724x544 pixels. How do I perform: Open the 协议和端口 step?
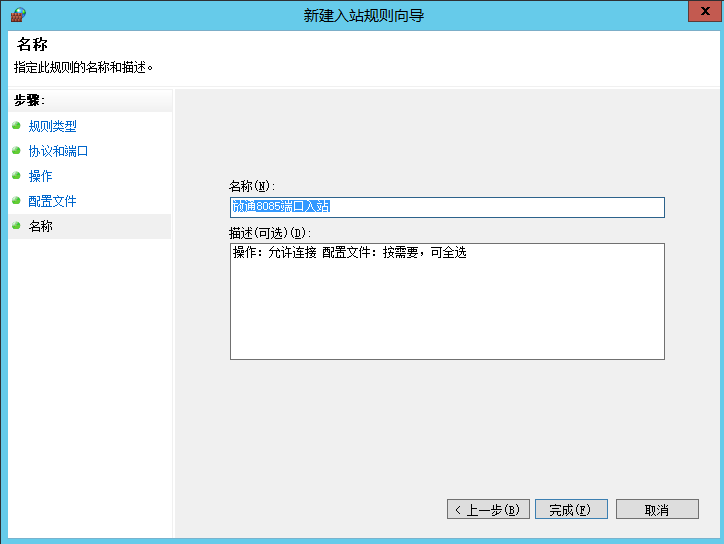click(58, 151)
